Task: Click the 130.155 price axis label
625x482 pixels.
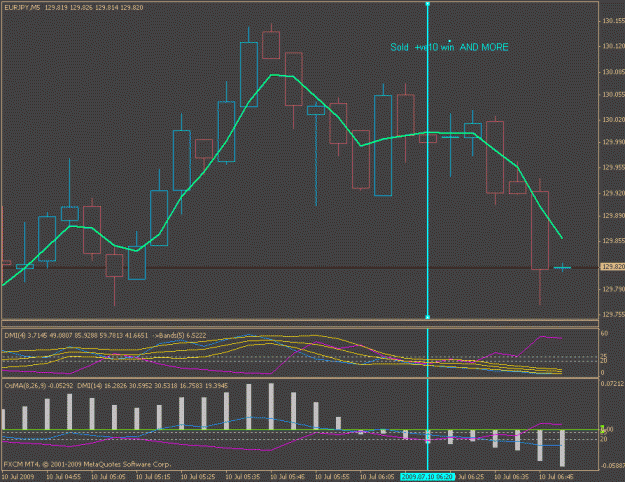Action: (x=614, y=21)
